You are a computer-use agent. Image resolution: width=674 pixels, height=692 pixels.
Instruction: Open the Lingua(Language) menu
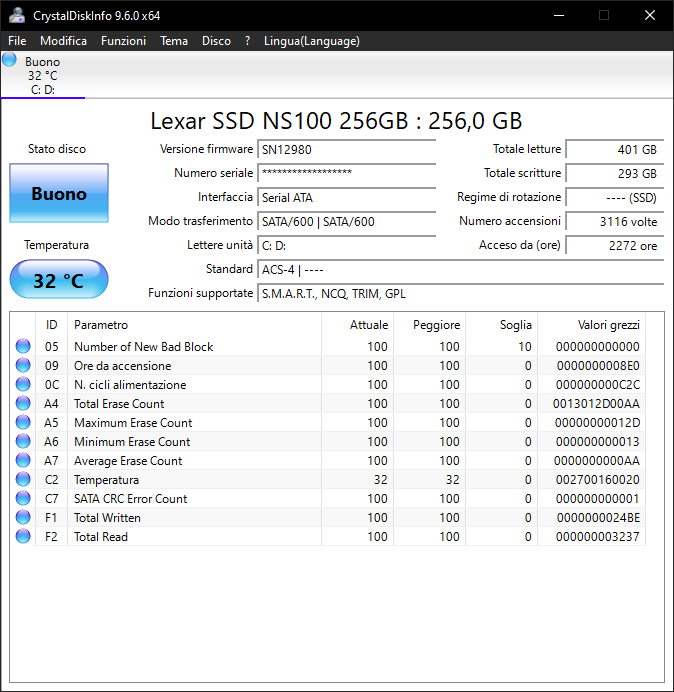[x=312, y=41]
